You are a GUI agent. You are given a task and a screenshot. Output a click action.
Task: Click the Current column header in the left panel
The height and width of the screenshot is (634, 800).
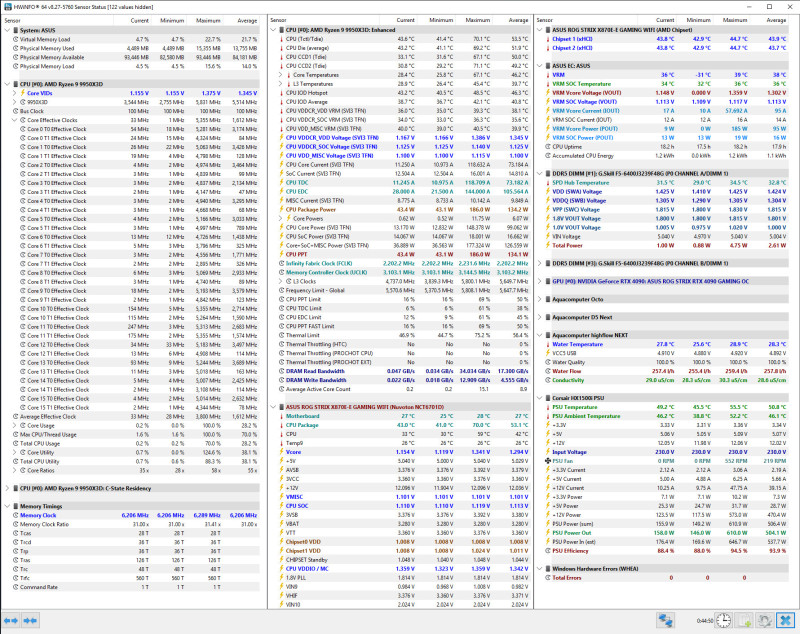(x=132, y=20)
